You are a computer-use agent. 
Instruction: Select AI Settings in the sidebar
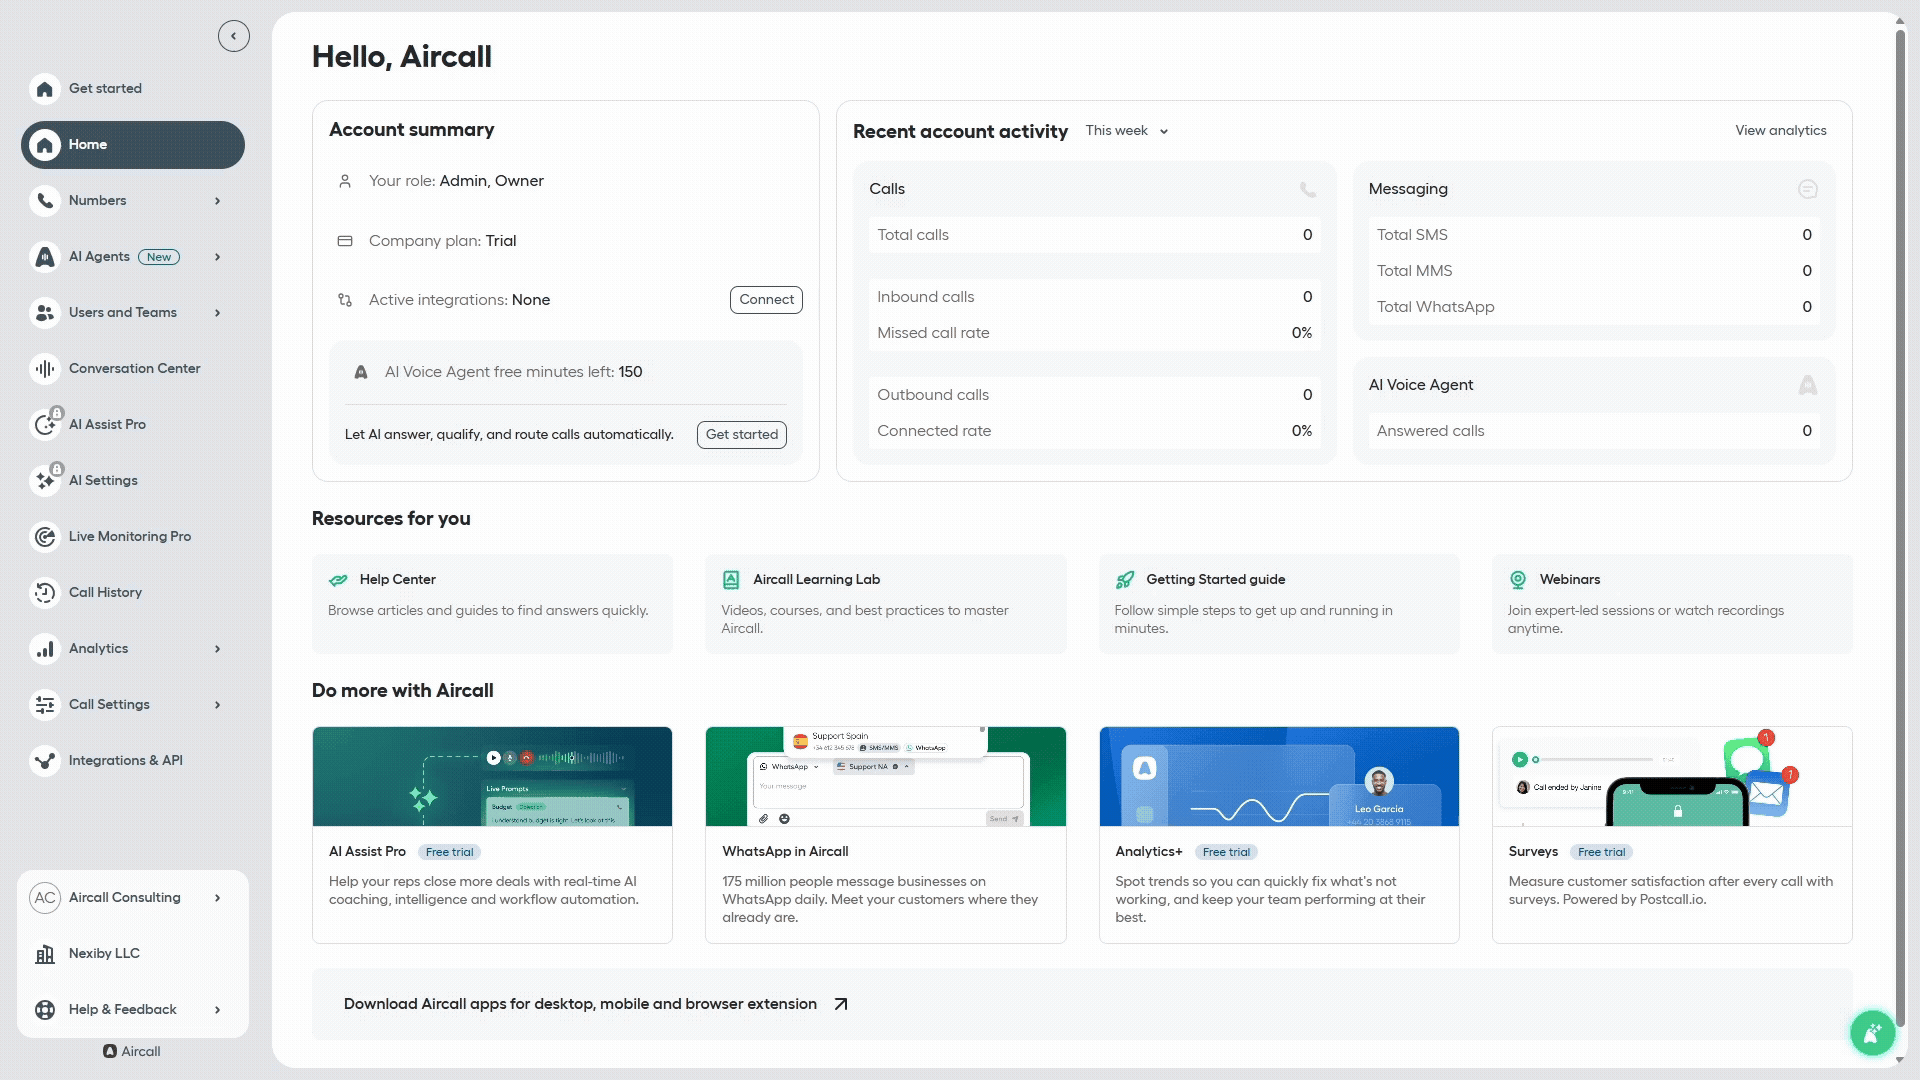tap(133, 481)
